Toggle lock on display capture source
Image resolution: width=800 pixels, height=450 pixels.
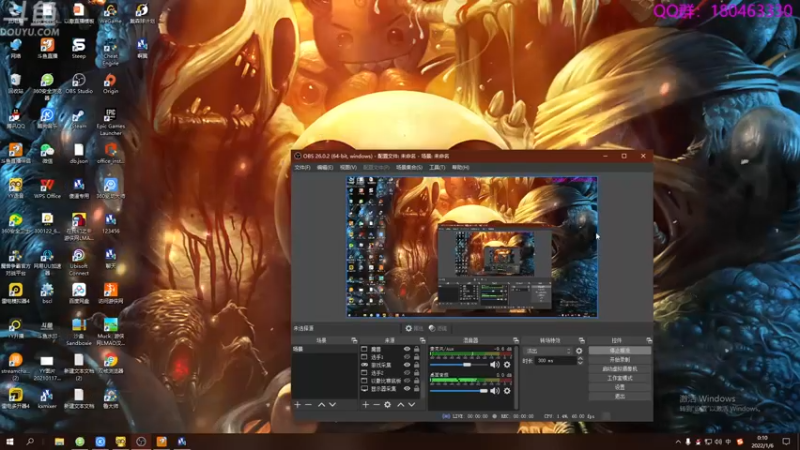(416, 389)
